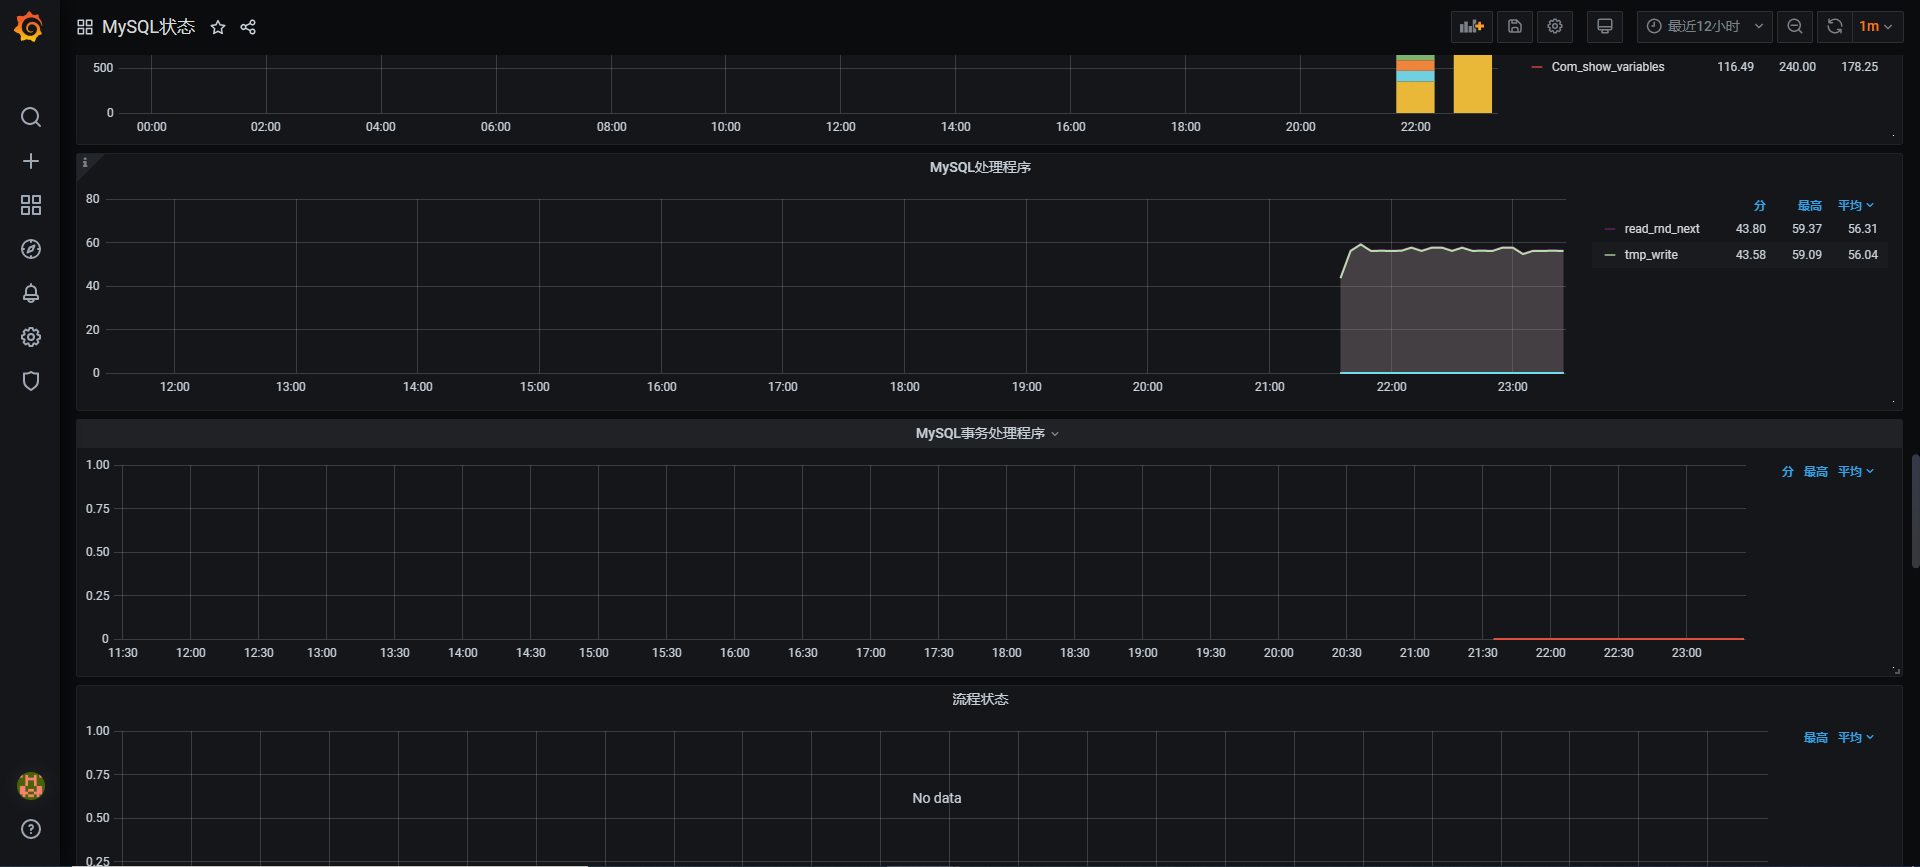
Task: Open color picker for Com_show_variables series line
Action: coord(1537,67)
